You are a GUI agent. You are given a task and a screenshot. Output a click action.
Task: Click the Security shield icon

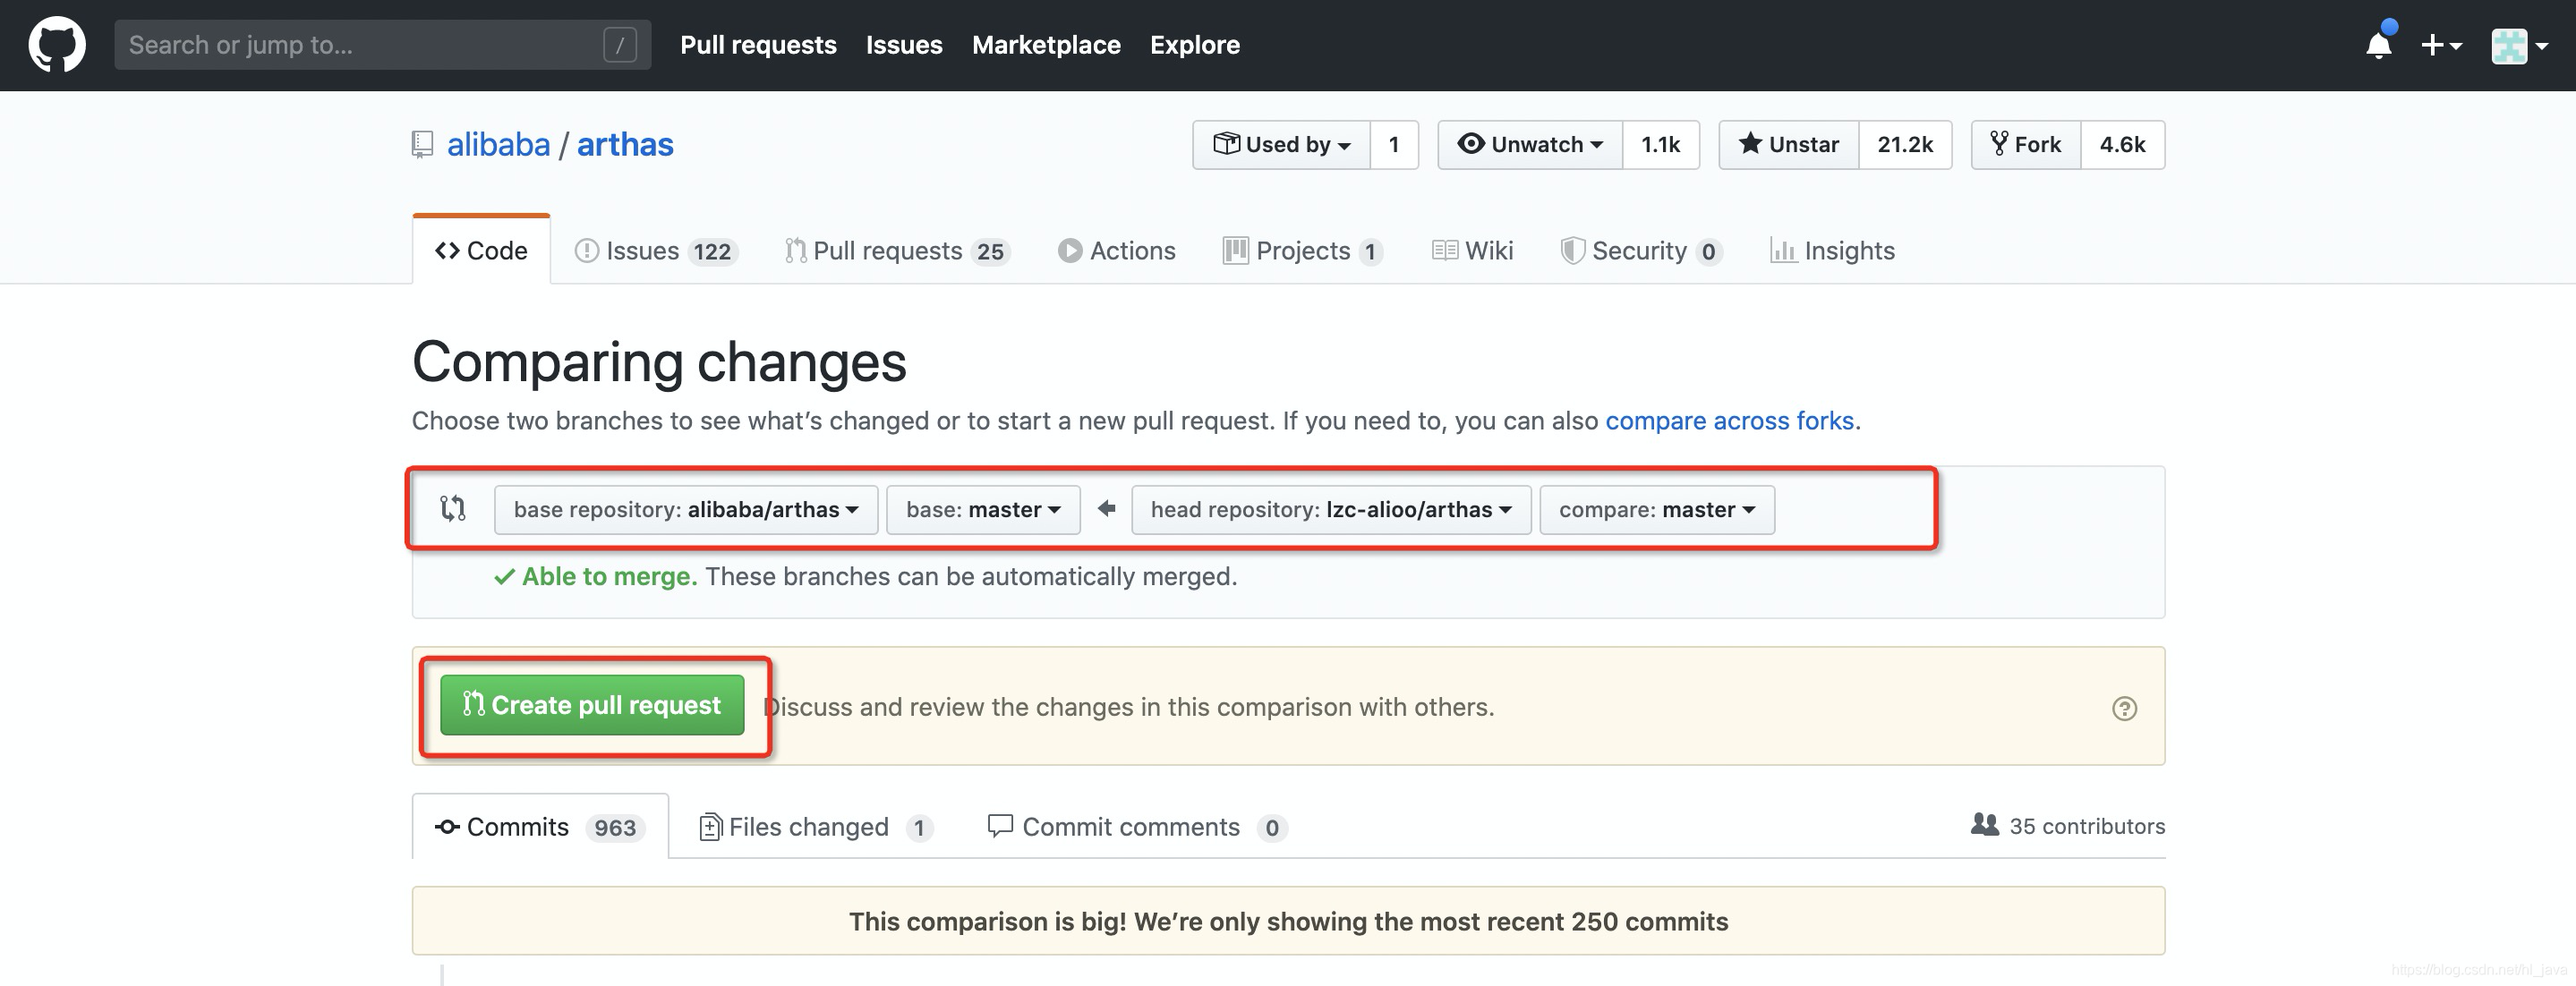tap(1573, 250)
